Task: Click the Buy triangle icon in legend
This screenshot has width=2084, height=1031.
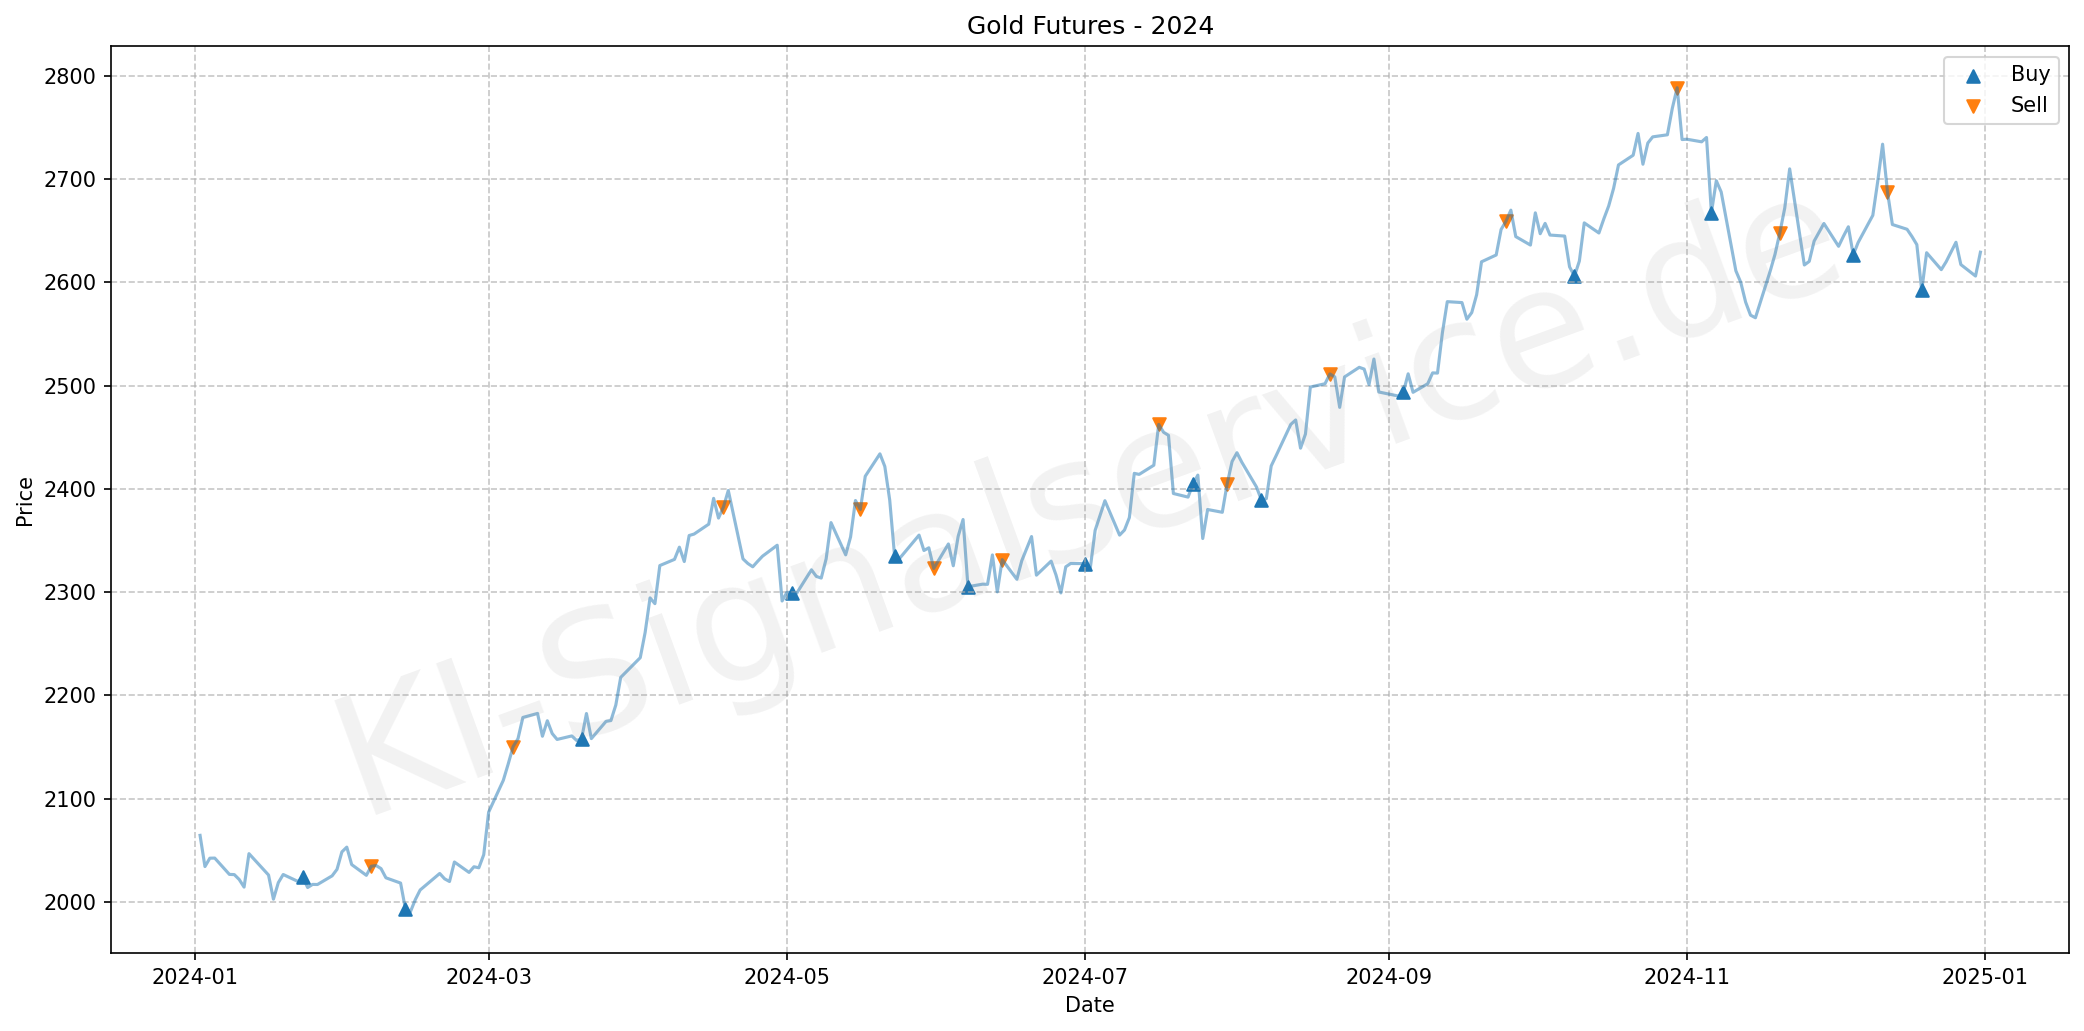Action: [x=1972, y=75]
